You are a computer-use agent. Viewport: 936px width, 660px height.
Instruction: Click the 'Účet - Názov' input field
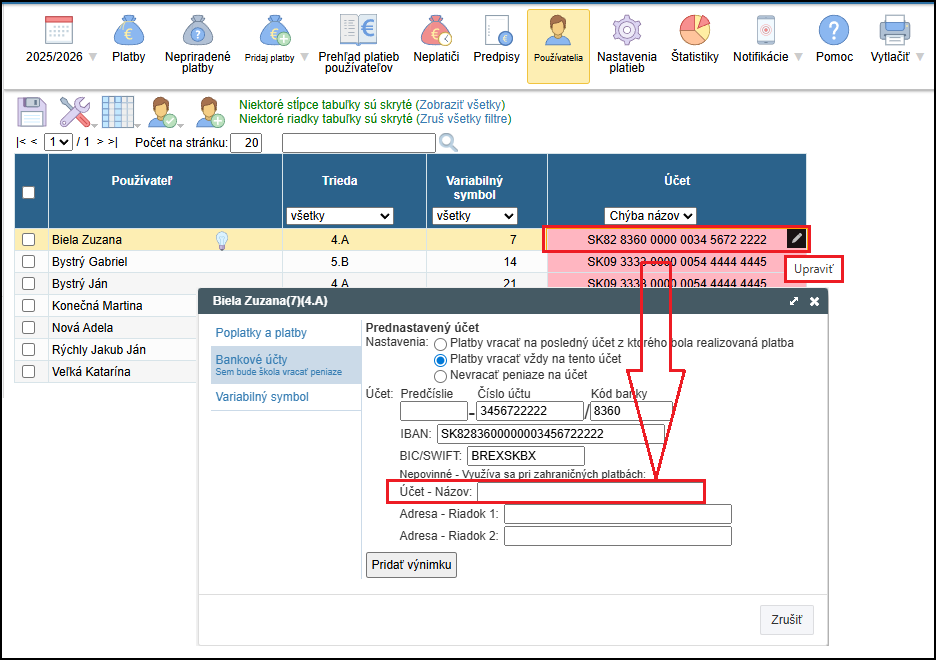pyautogui.click(x=590, y=492)
